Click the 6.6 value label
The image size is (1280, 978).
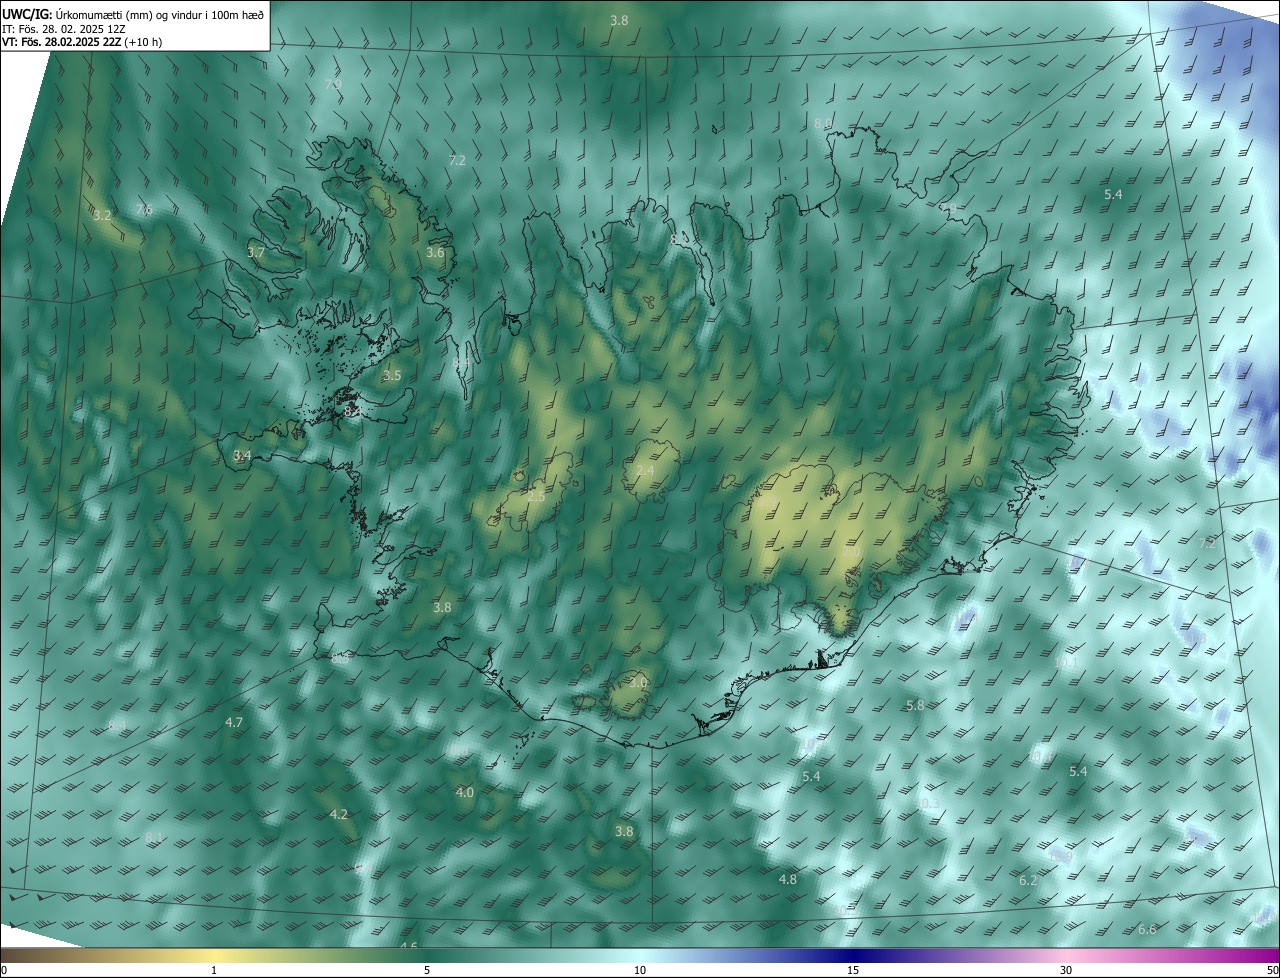(1147, 930)
